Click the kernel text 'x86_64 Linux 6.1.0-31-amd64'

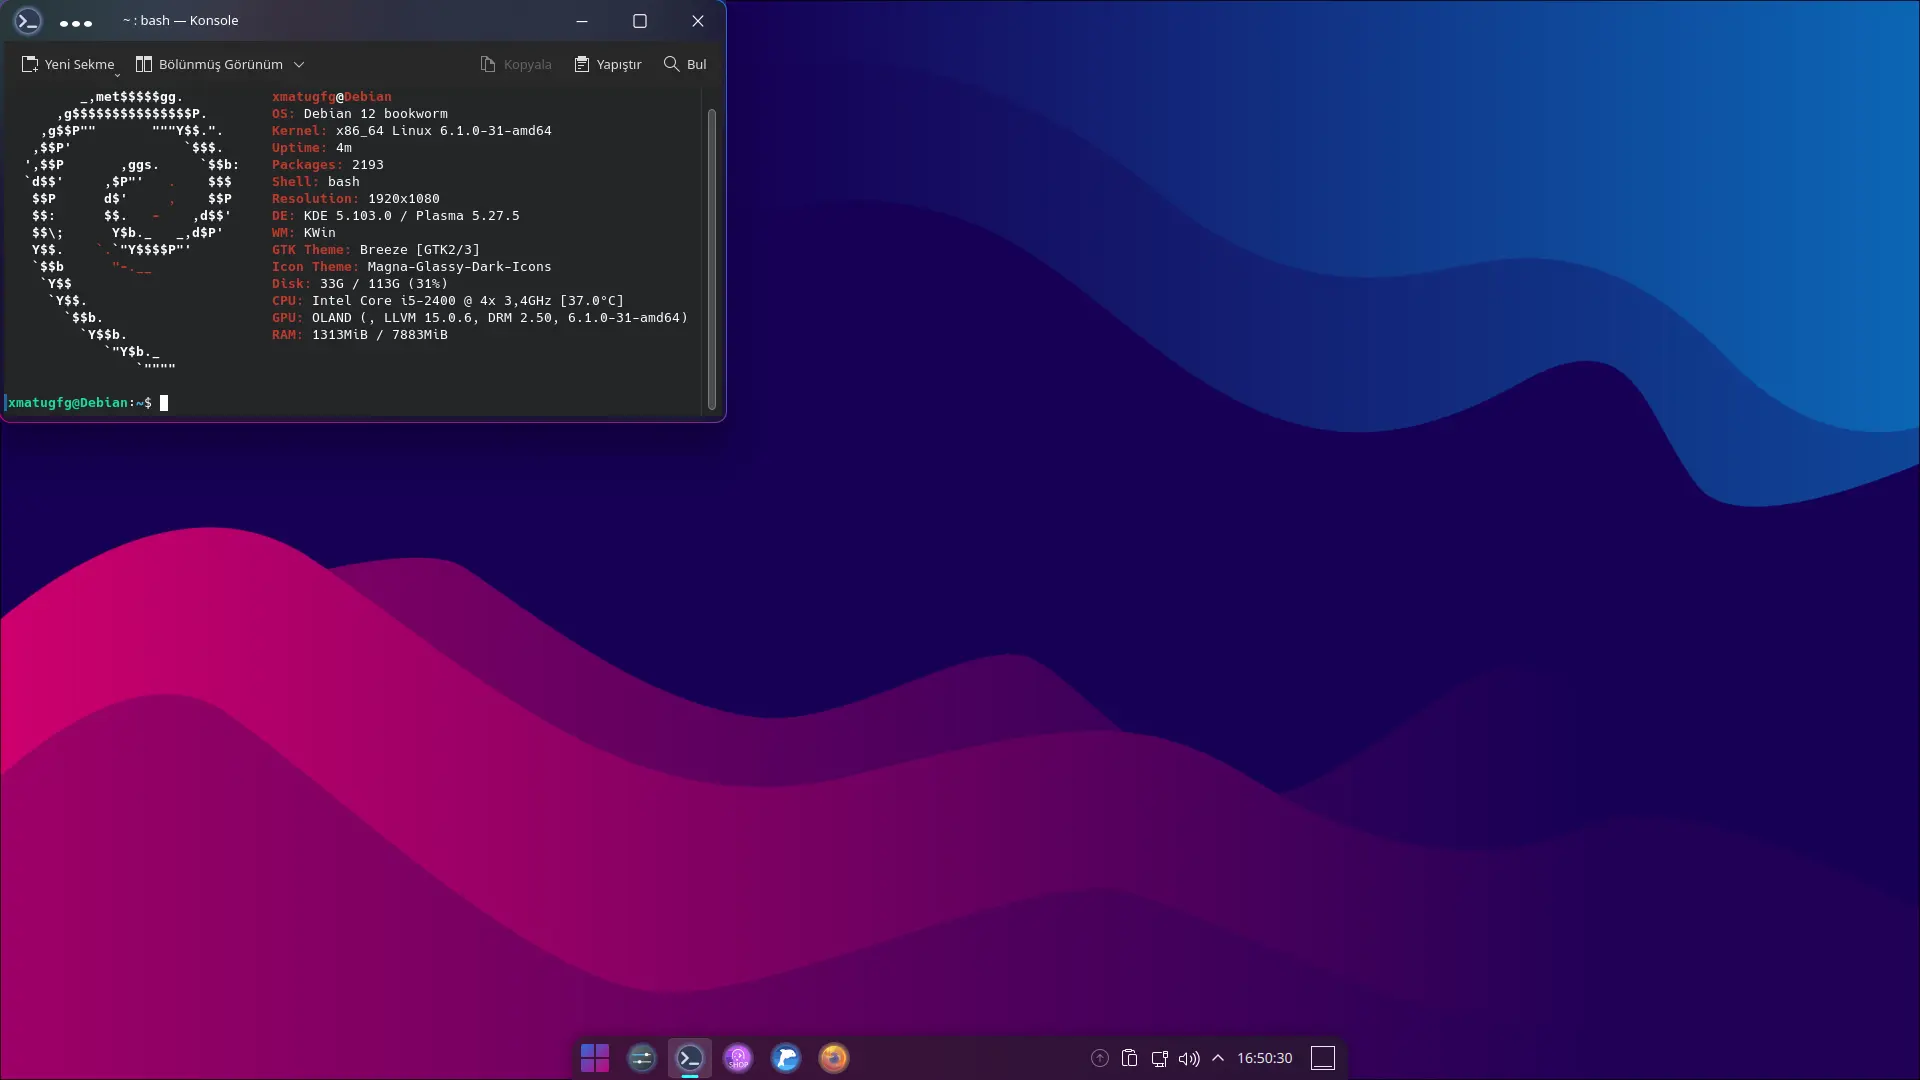click(444, 131)
